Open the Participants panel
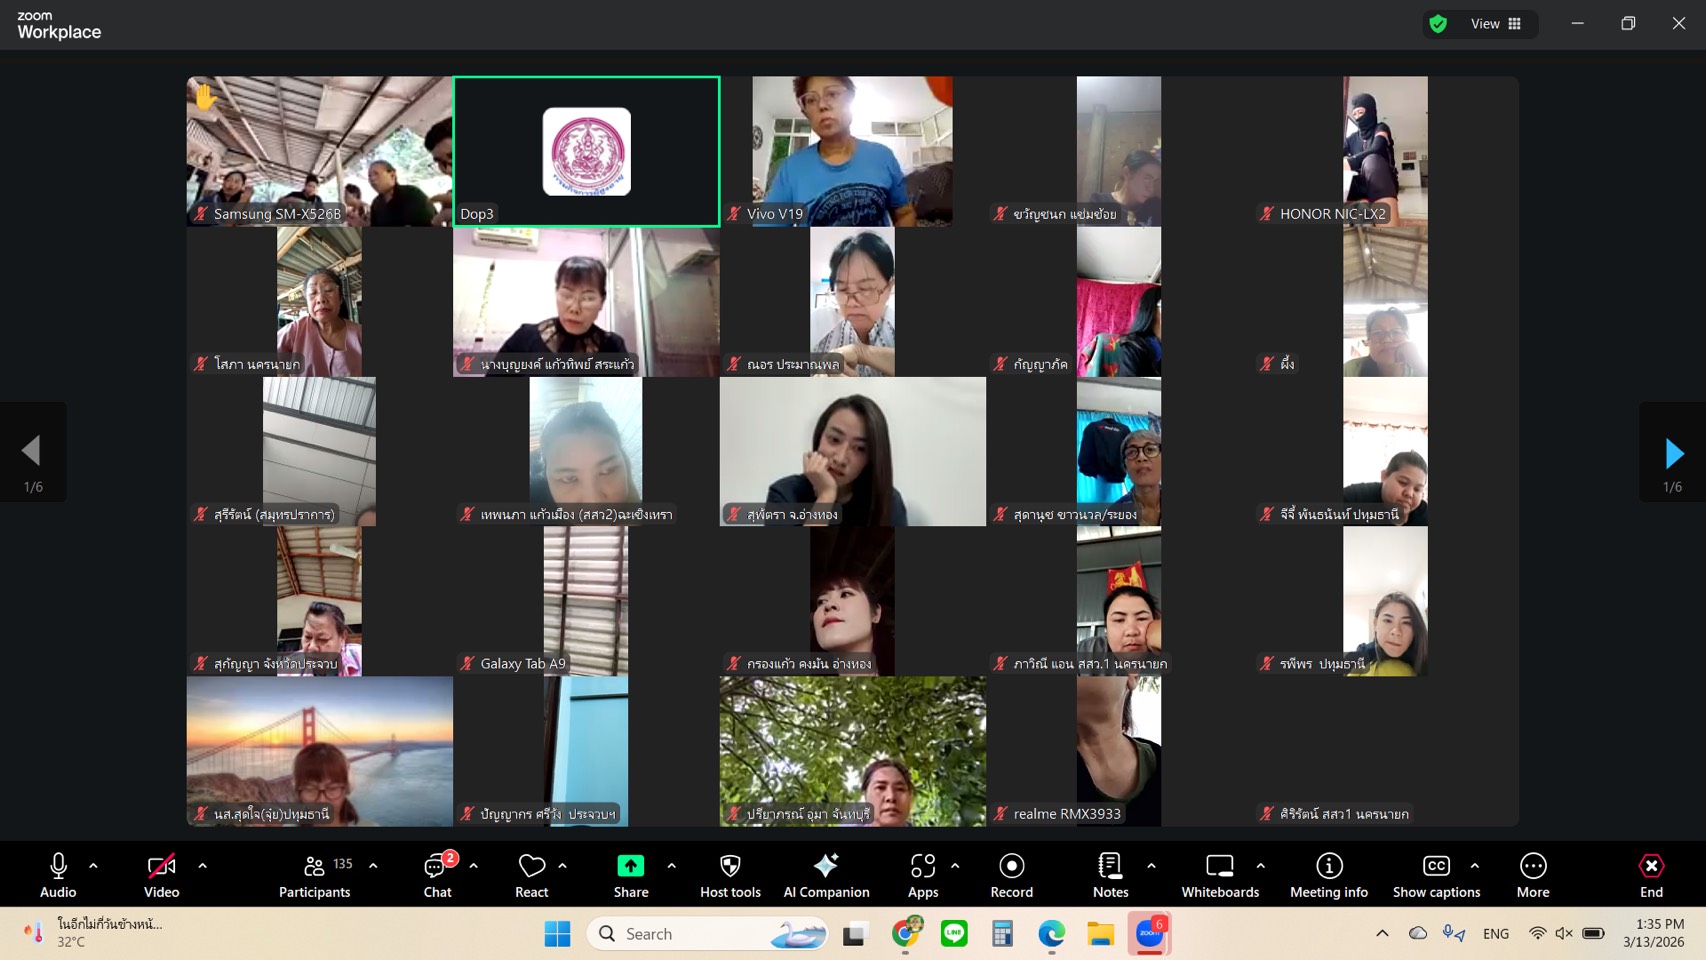This screenshot has height=960, width=1706. (x=314, y=874)
